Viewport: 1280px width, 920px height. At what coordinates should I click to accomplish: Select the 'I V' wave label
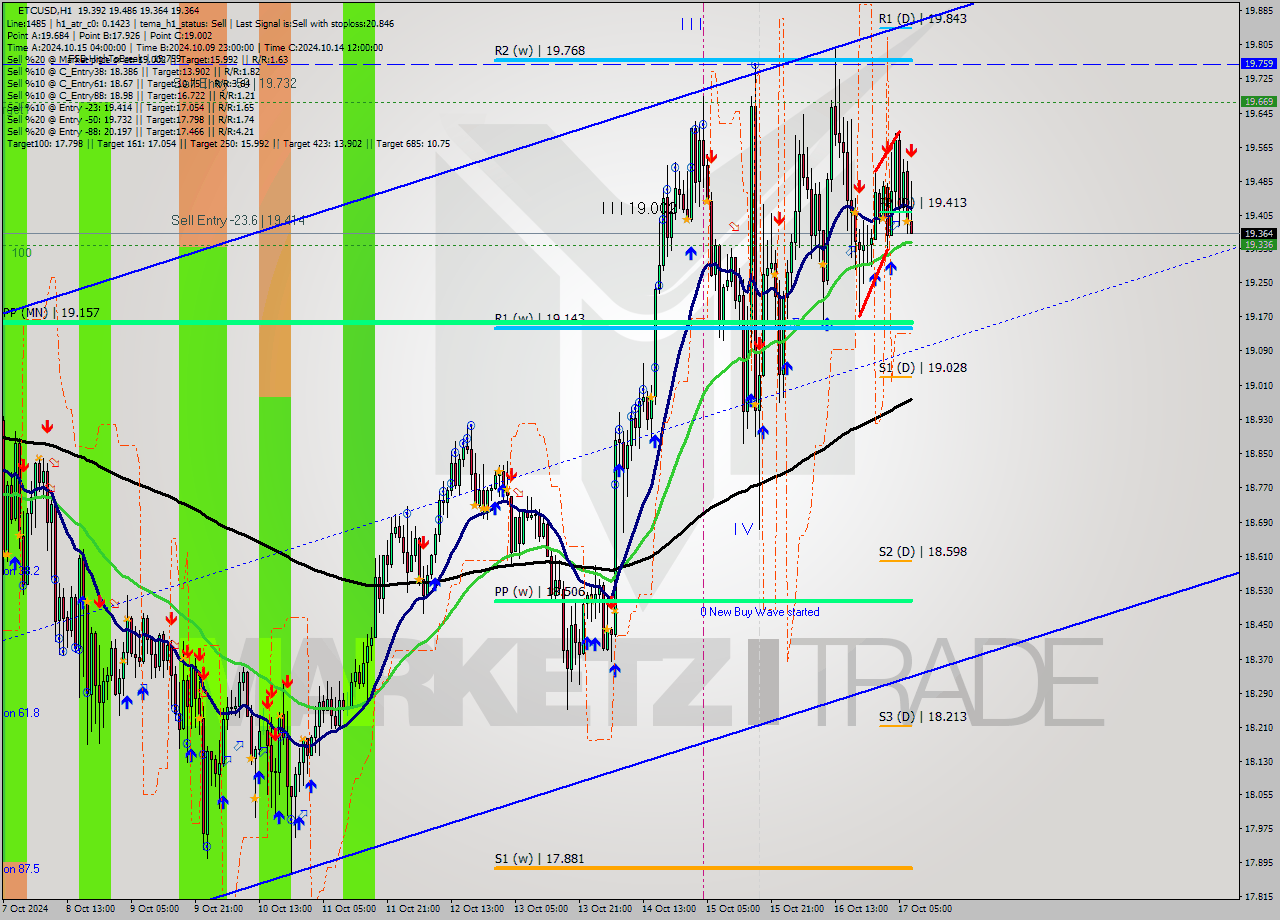[x=742, y=528]
